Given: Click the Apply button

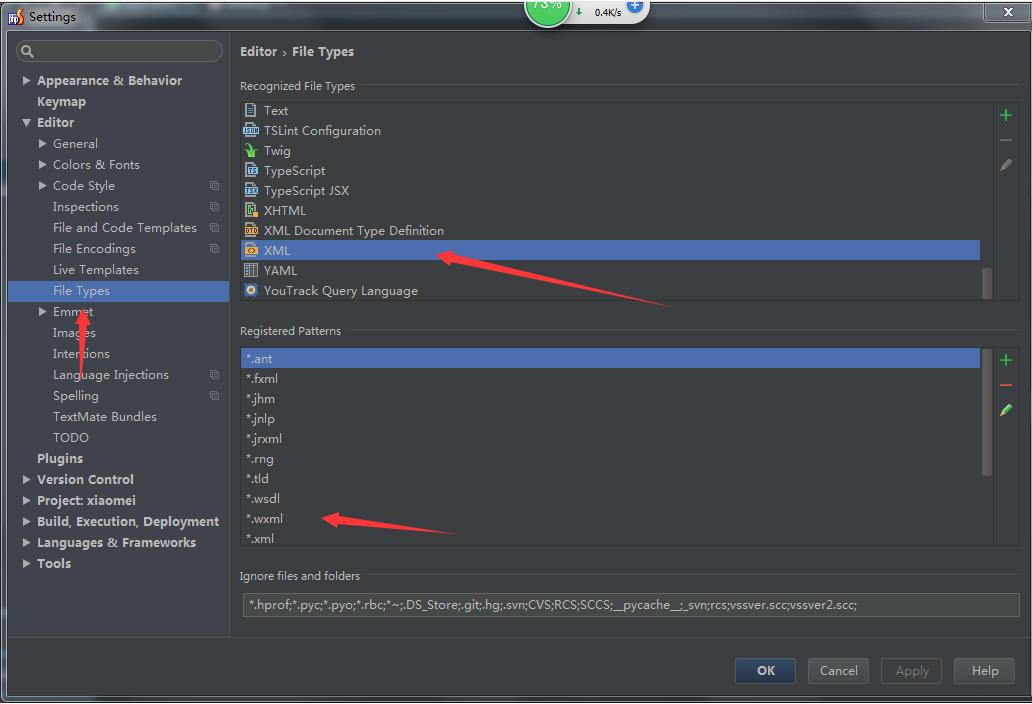Looking at the screenshot, I should 912,670.
